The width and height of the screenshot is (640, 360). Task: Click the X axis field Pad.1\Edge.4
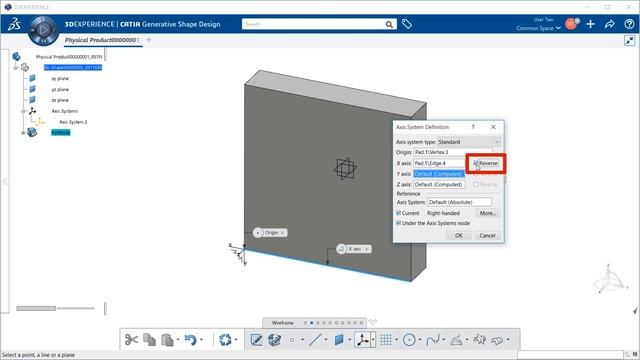(439, 163)
